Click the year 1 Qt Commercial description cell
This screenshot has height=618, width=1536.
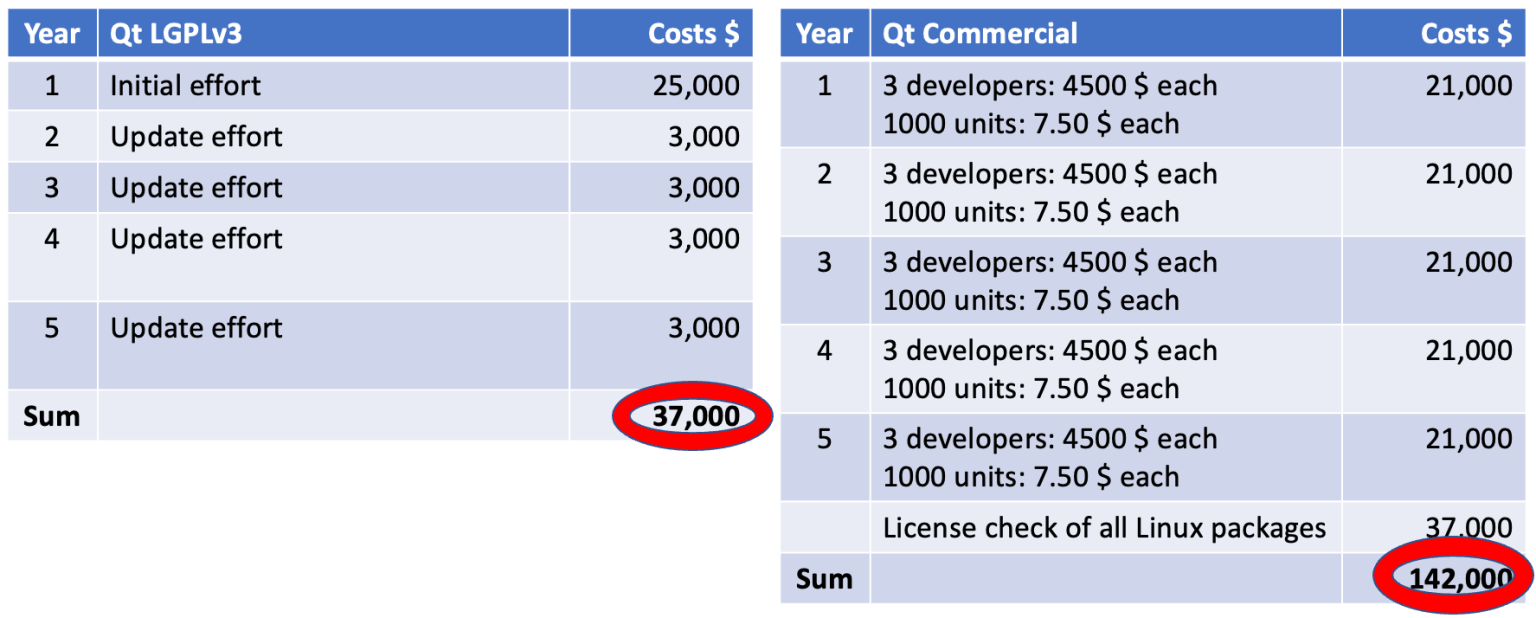click(1050, 105)
